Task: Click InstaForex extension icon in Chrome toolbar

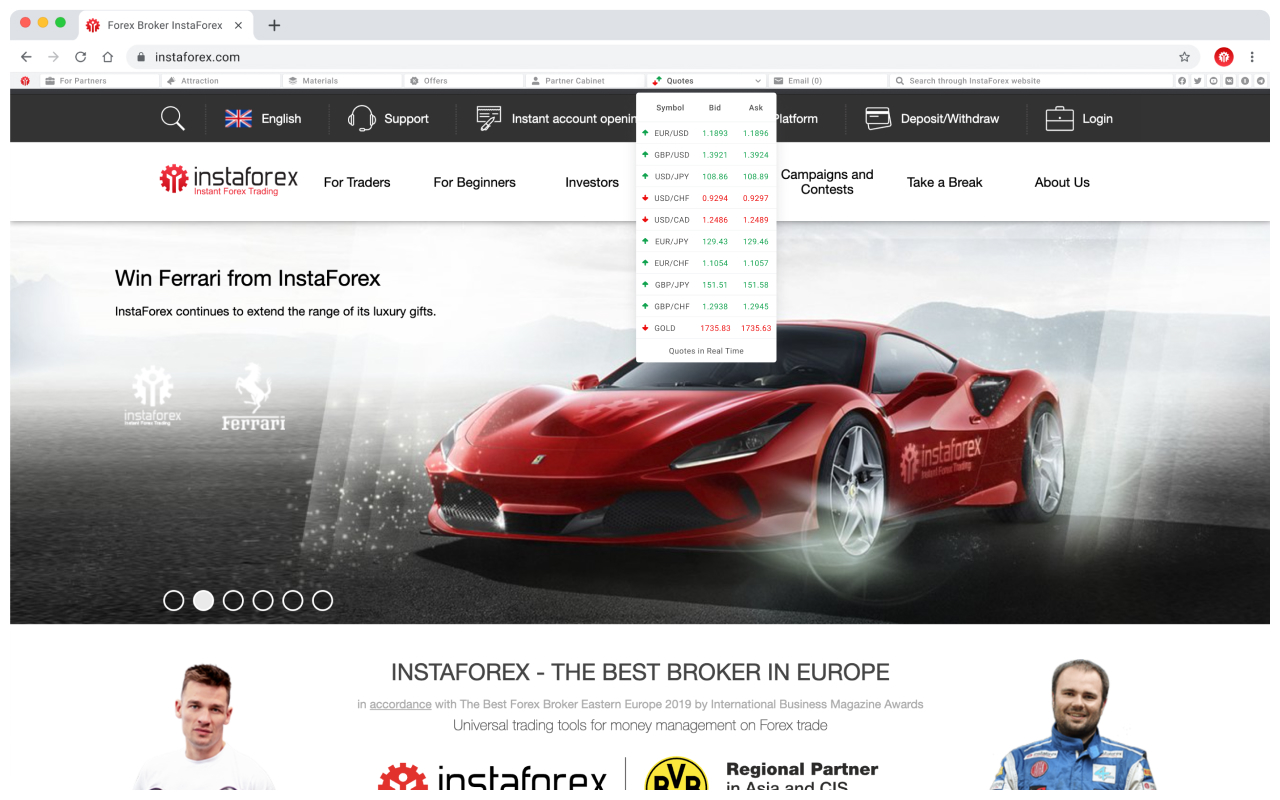Action: click(1224, 57)
